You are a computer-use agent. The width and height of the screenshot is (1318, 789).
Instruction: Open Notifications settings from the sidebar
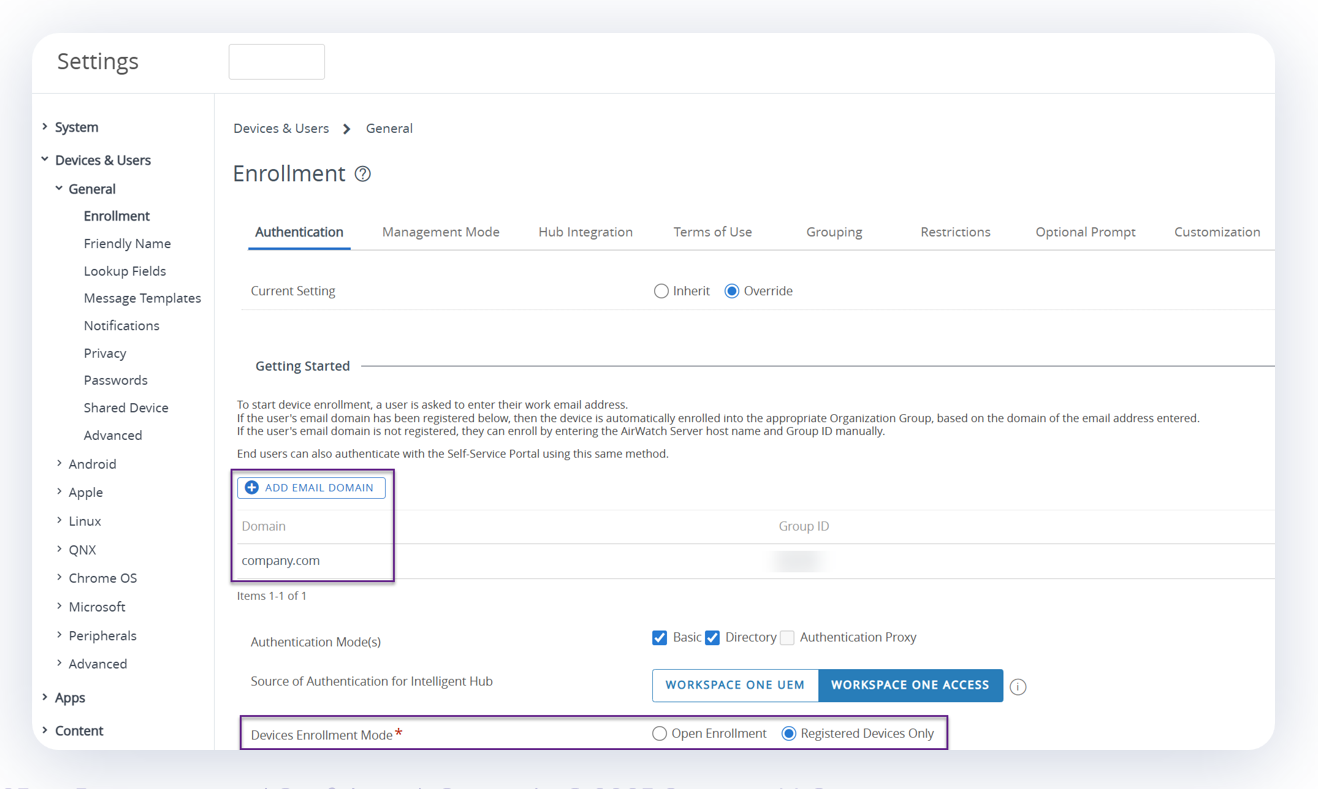(x=121, y=325)
